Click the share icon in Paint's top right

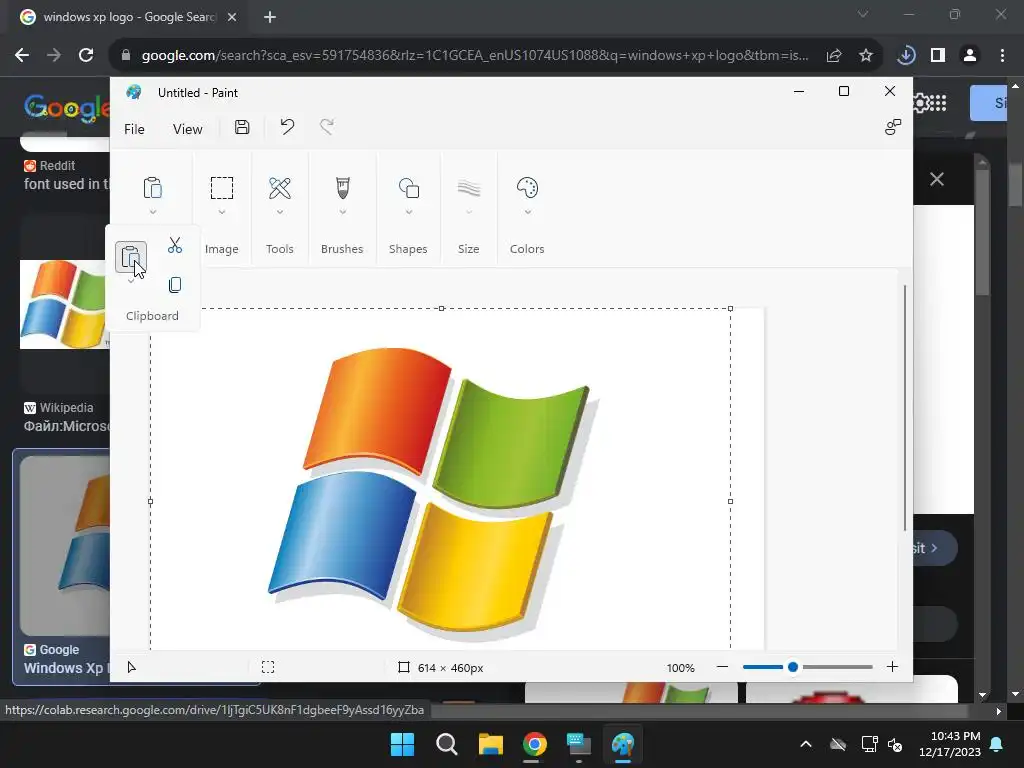[893, 127]
